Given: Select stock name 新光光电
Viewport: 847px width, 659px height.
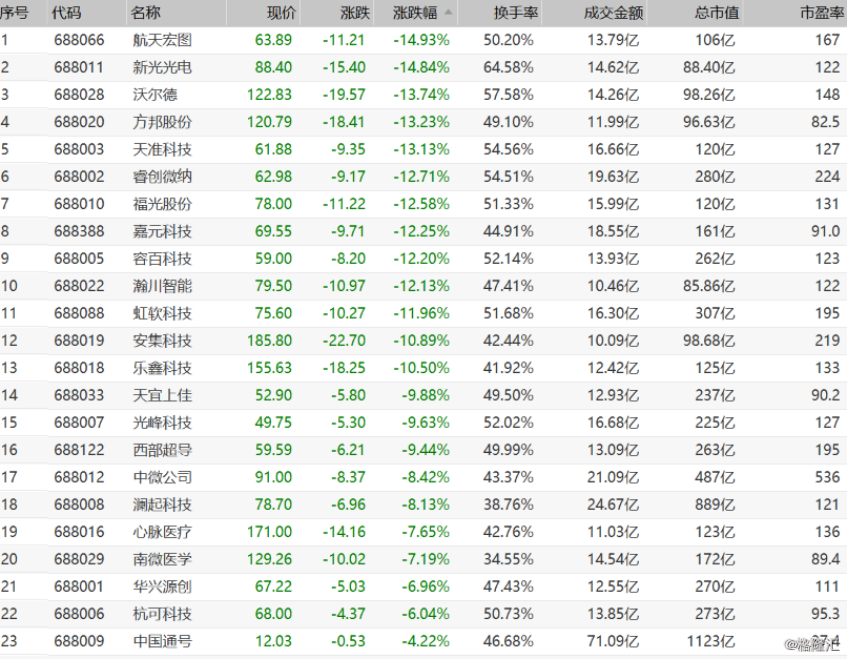Looking at the screenshot, I should point(162,68).
